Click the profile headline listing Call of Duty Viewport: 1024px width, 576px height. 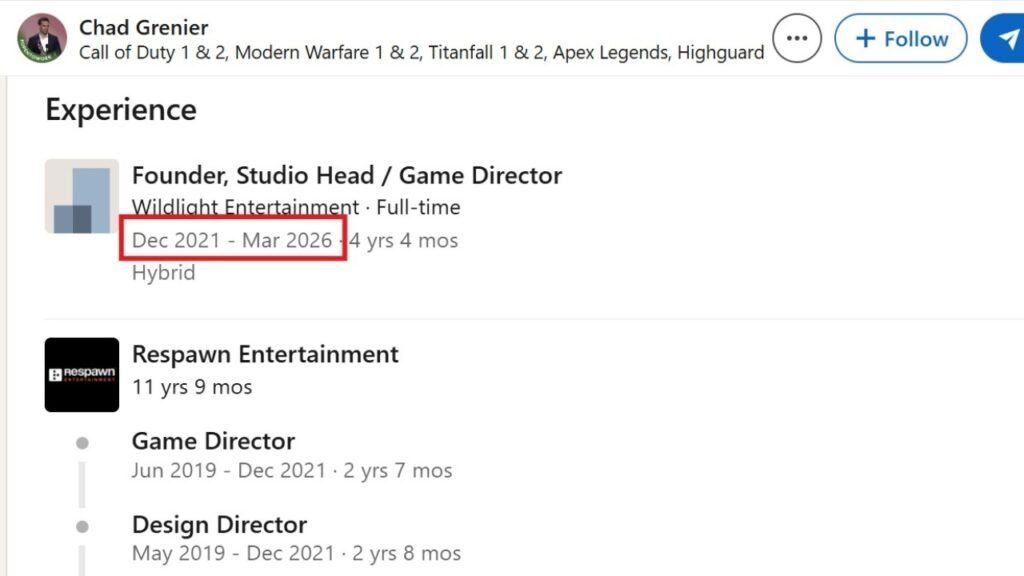click(421, 52)
